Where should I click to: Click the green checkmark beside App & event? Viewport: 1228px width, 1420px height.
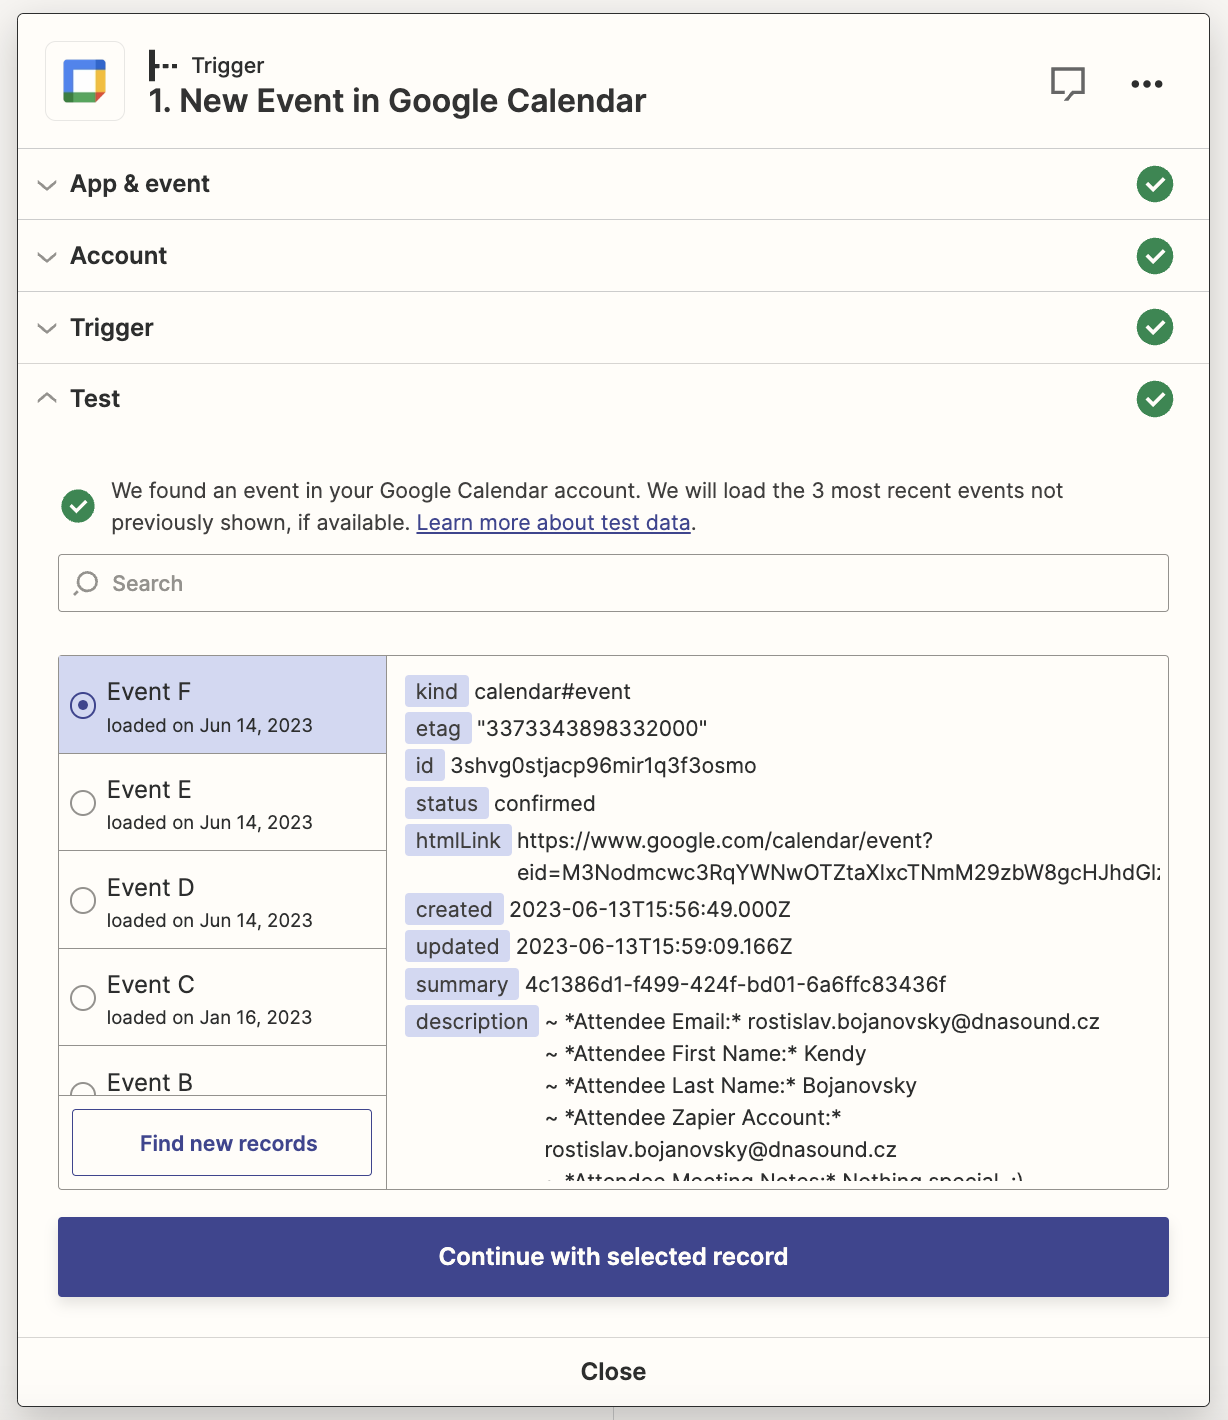[x=1155, y=184]
